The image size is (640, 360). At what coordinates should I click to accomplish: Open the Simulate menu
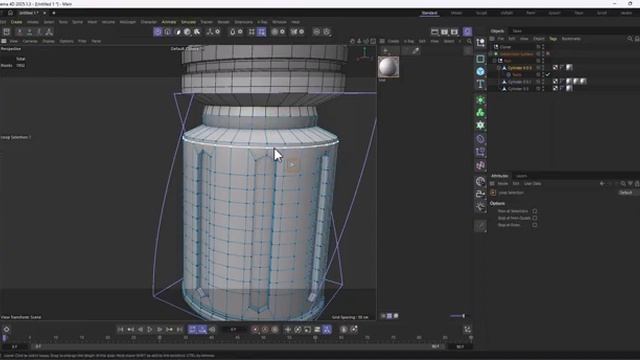point(188,22)
